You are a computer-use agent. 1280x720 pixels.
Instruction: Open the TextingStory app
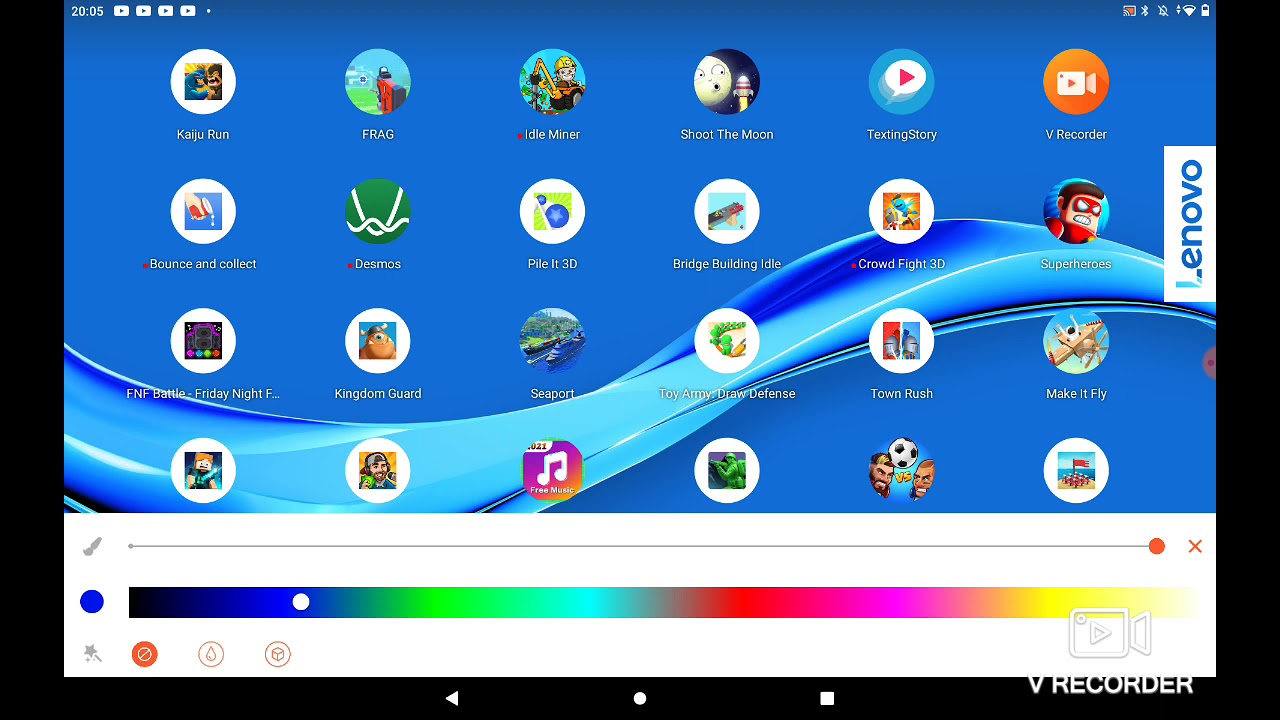(x=902, y=82)
